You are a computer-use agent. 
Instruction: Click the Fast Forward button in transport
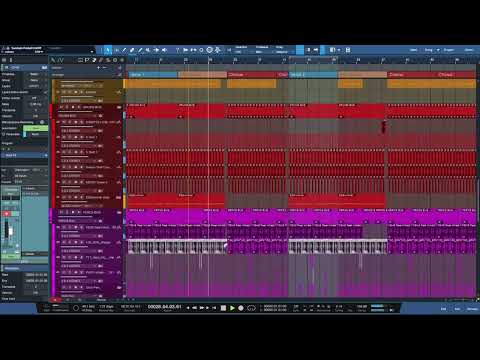[x=201, y=308]
